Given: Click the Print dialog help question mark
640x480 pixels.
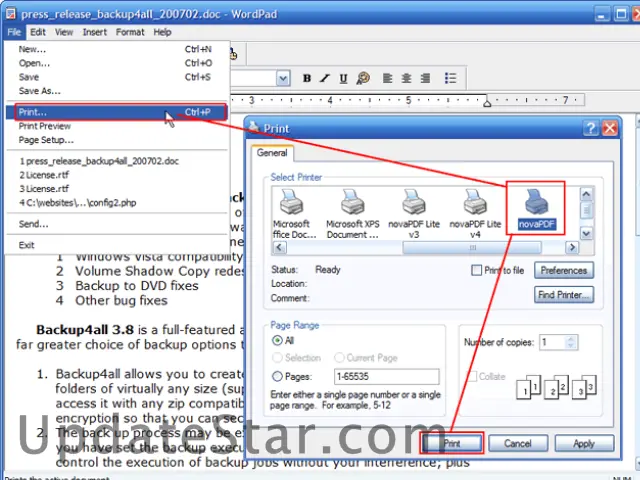Looking at the screenshot, I should tap(591, 129).
